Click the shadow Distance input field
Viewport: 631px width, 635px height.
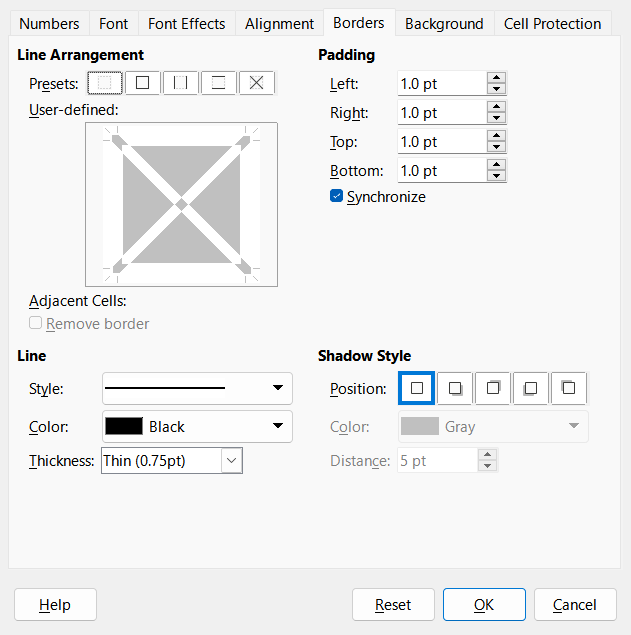point(438,460)
